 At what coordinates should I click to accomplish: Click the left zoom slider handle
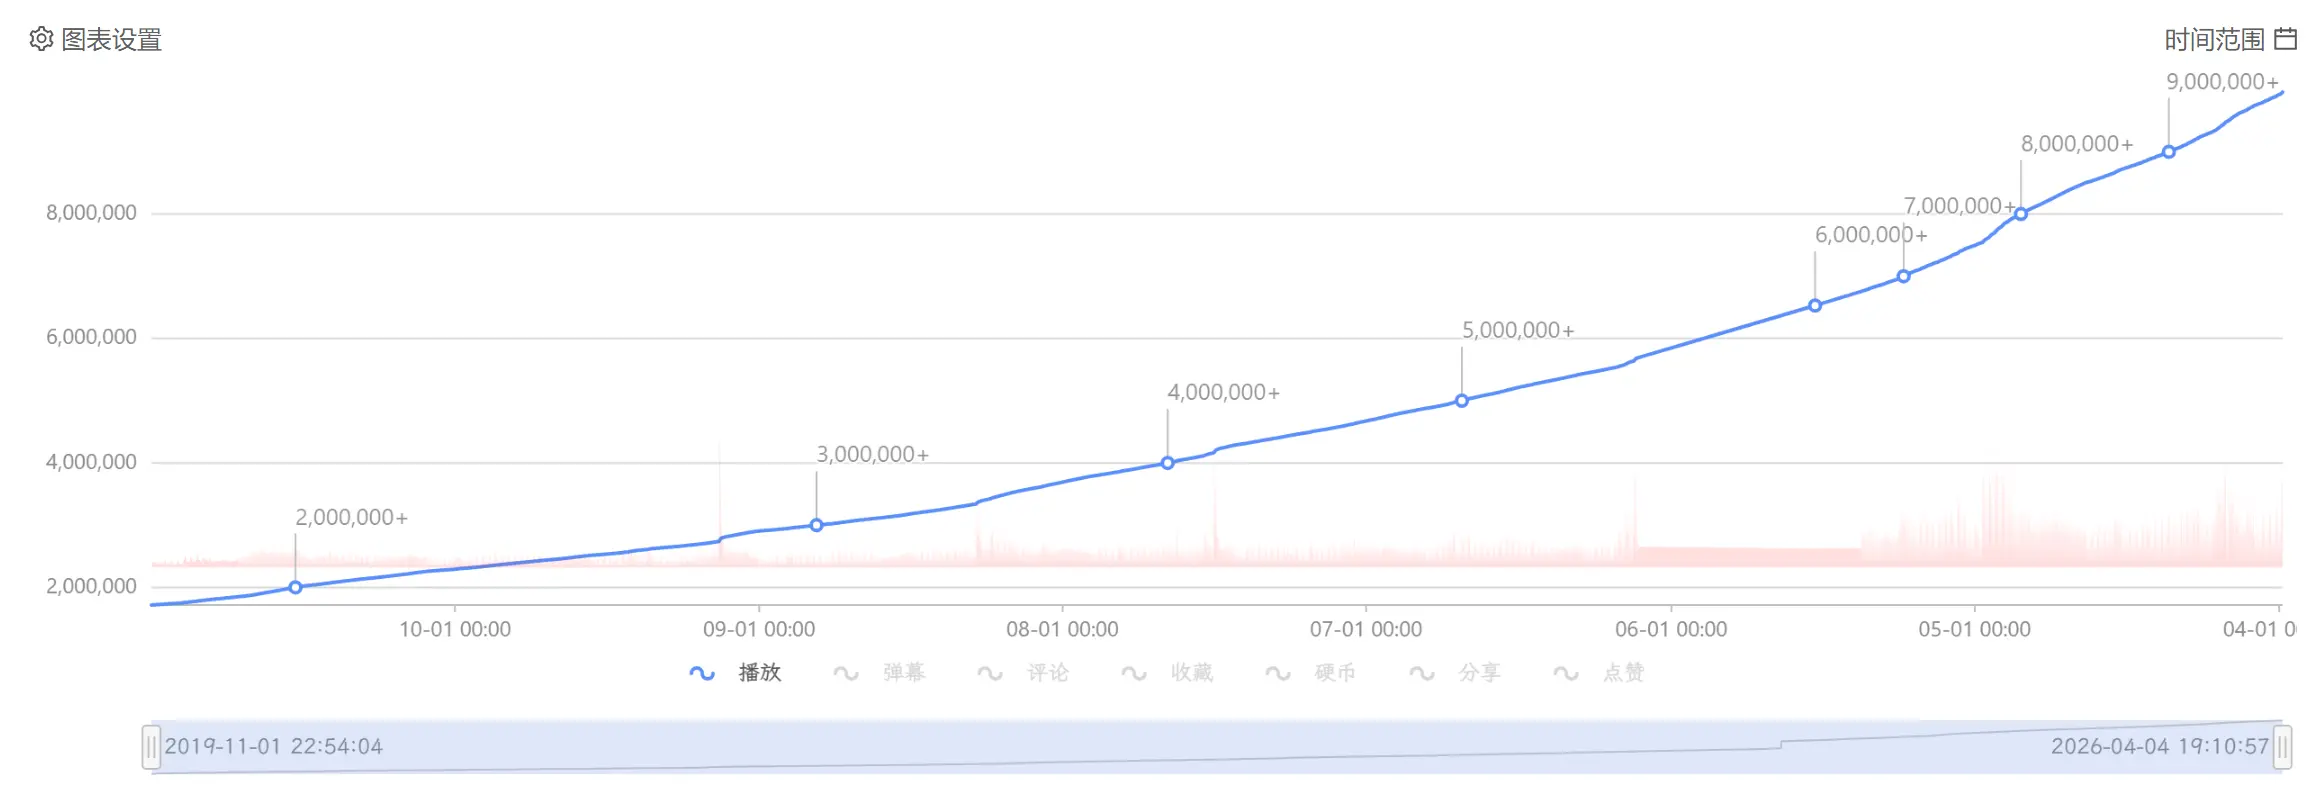tap(151, 746)
